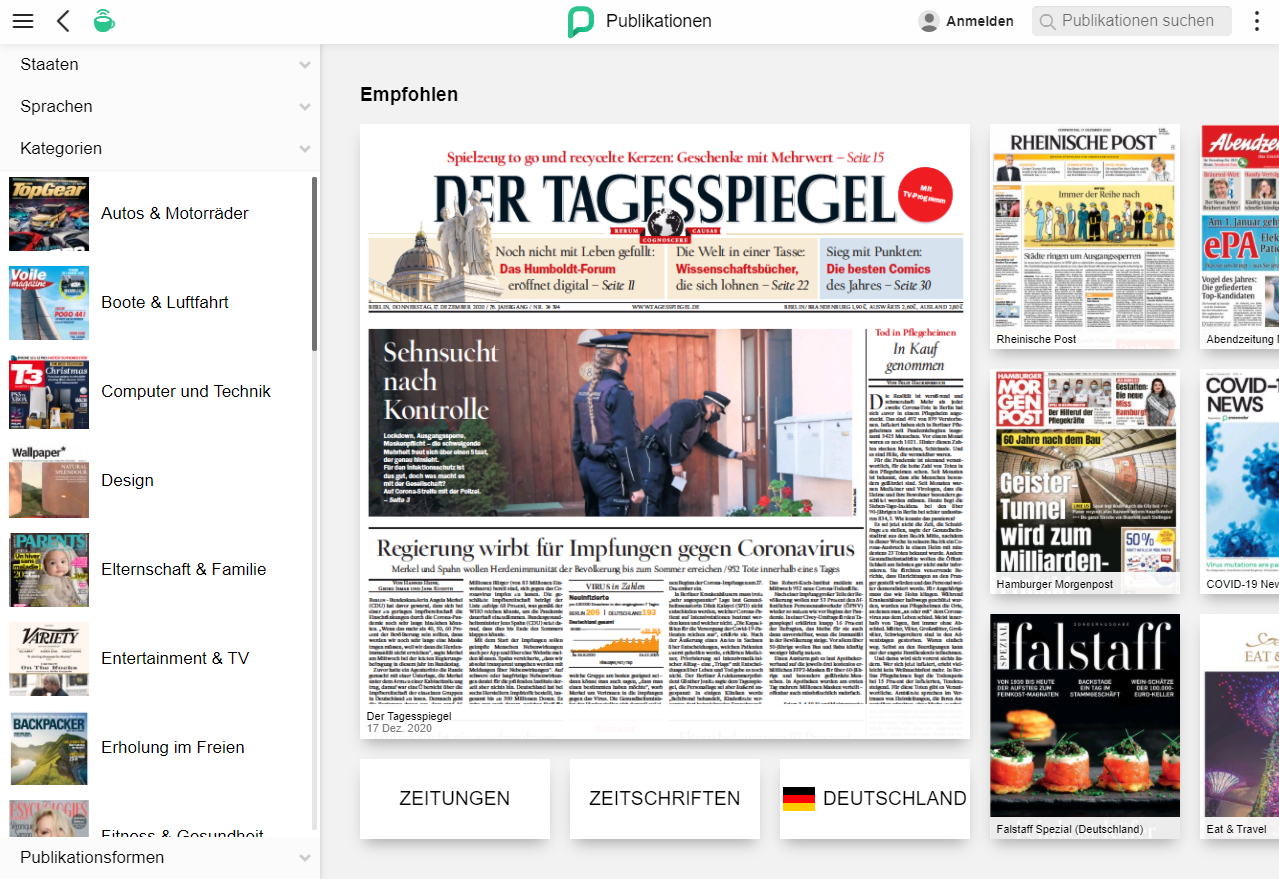Image resolution: width=1279 pixels, height=879 pixels.
Task: Select the Computer und Technik category
Action: [x=185, y=391]
